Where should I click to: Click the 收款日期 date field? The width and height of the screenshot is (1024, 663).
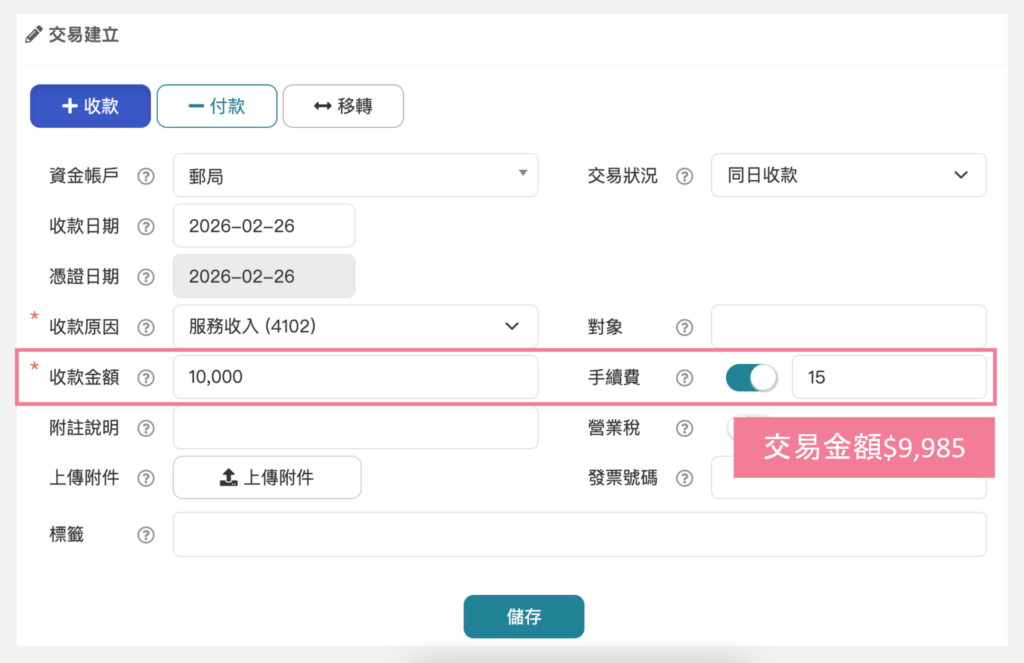point(264,226)
